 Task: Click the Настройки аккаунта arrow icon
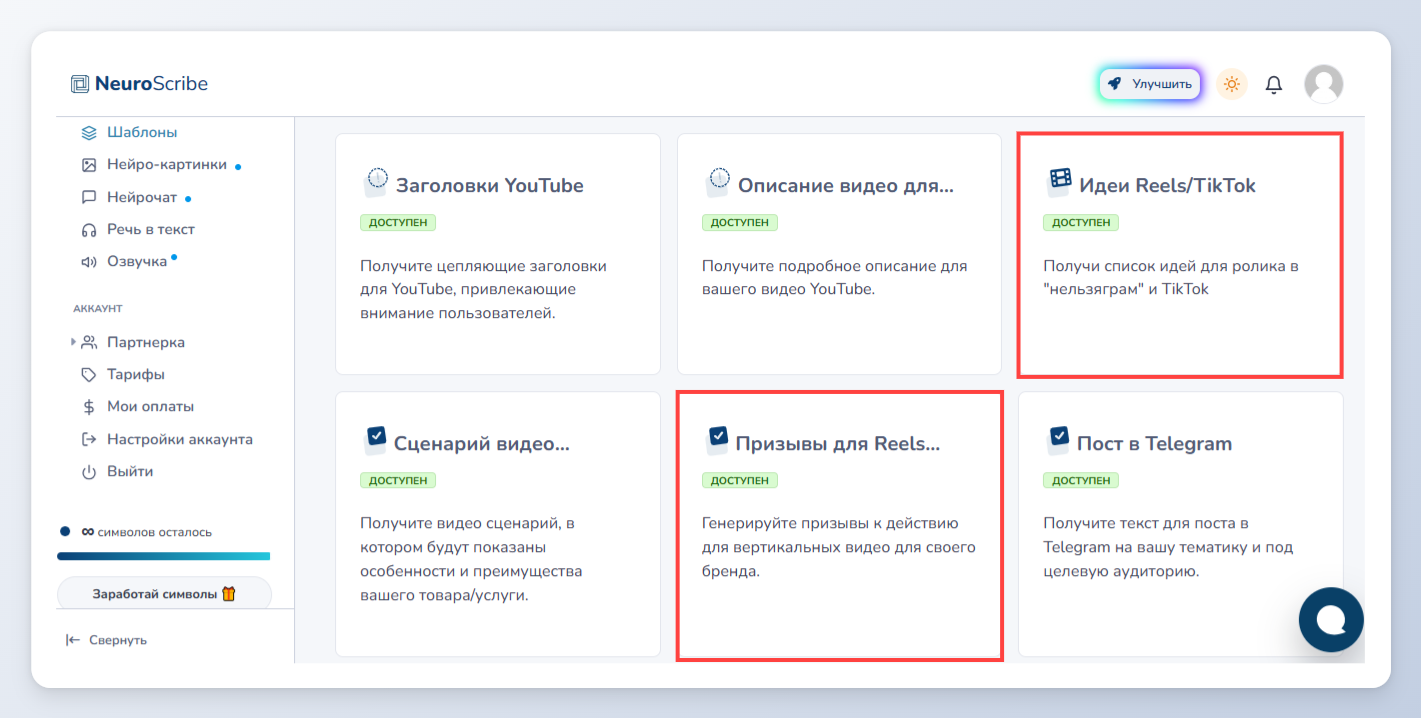coord(89,439)
